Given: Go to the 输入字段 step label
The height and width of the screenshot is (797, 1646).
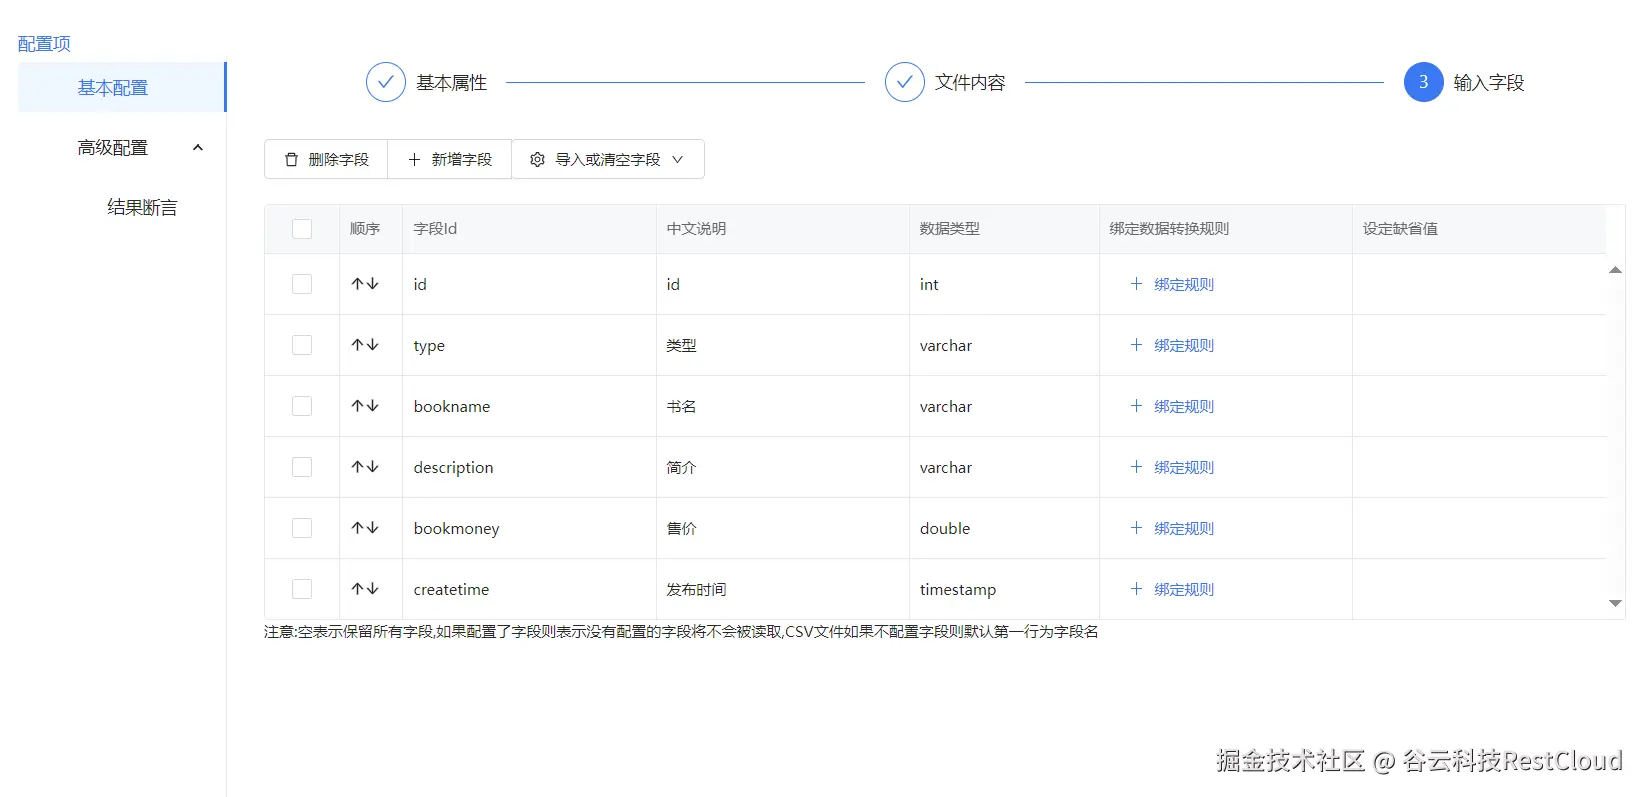Looking at the screenshot, I should 1489,83.
